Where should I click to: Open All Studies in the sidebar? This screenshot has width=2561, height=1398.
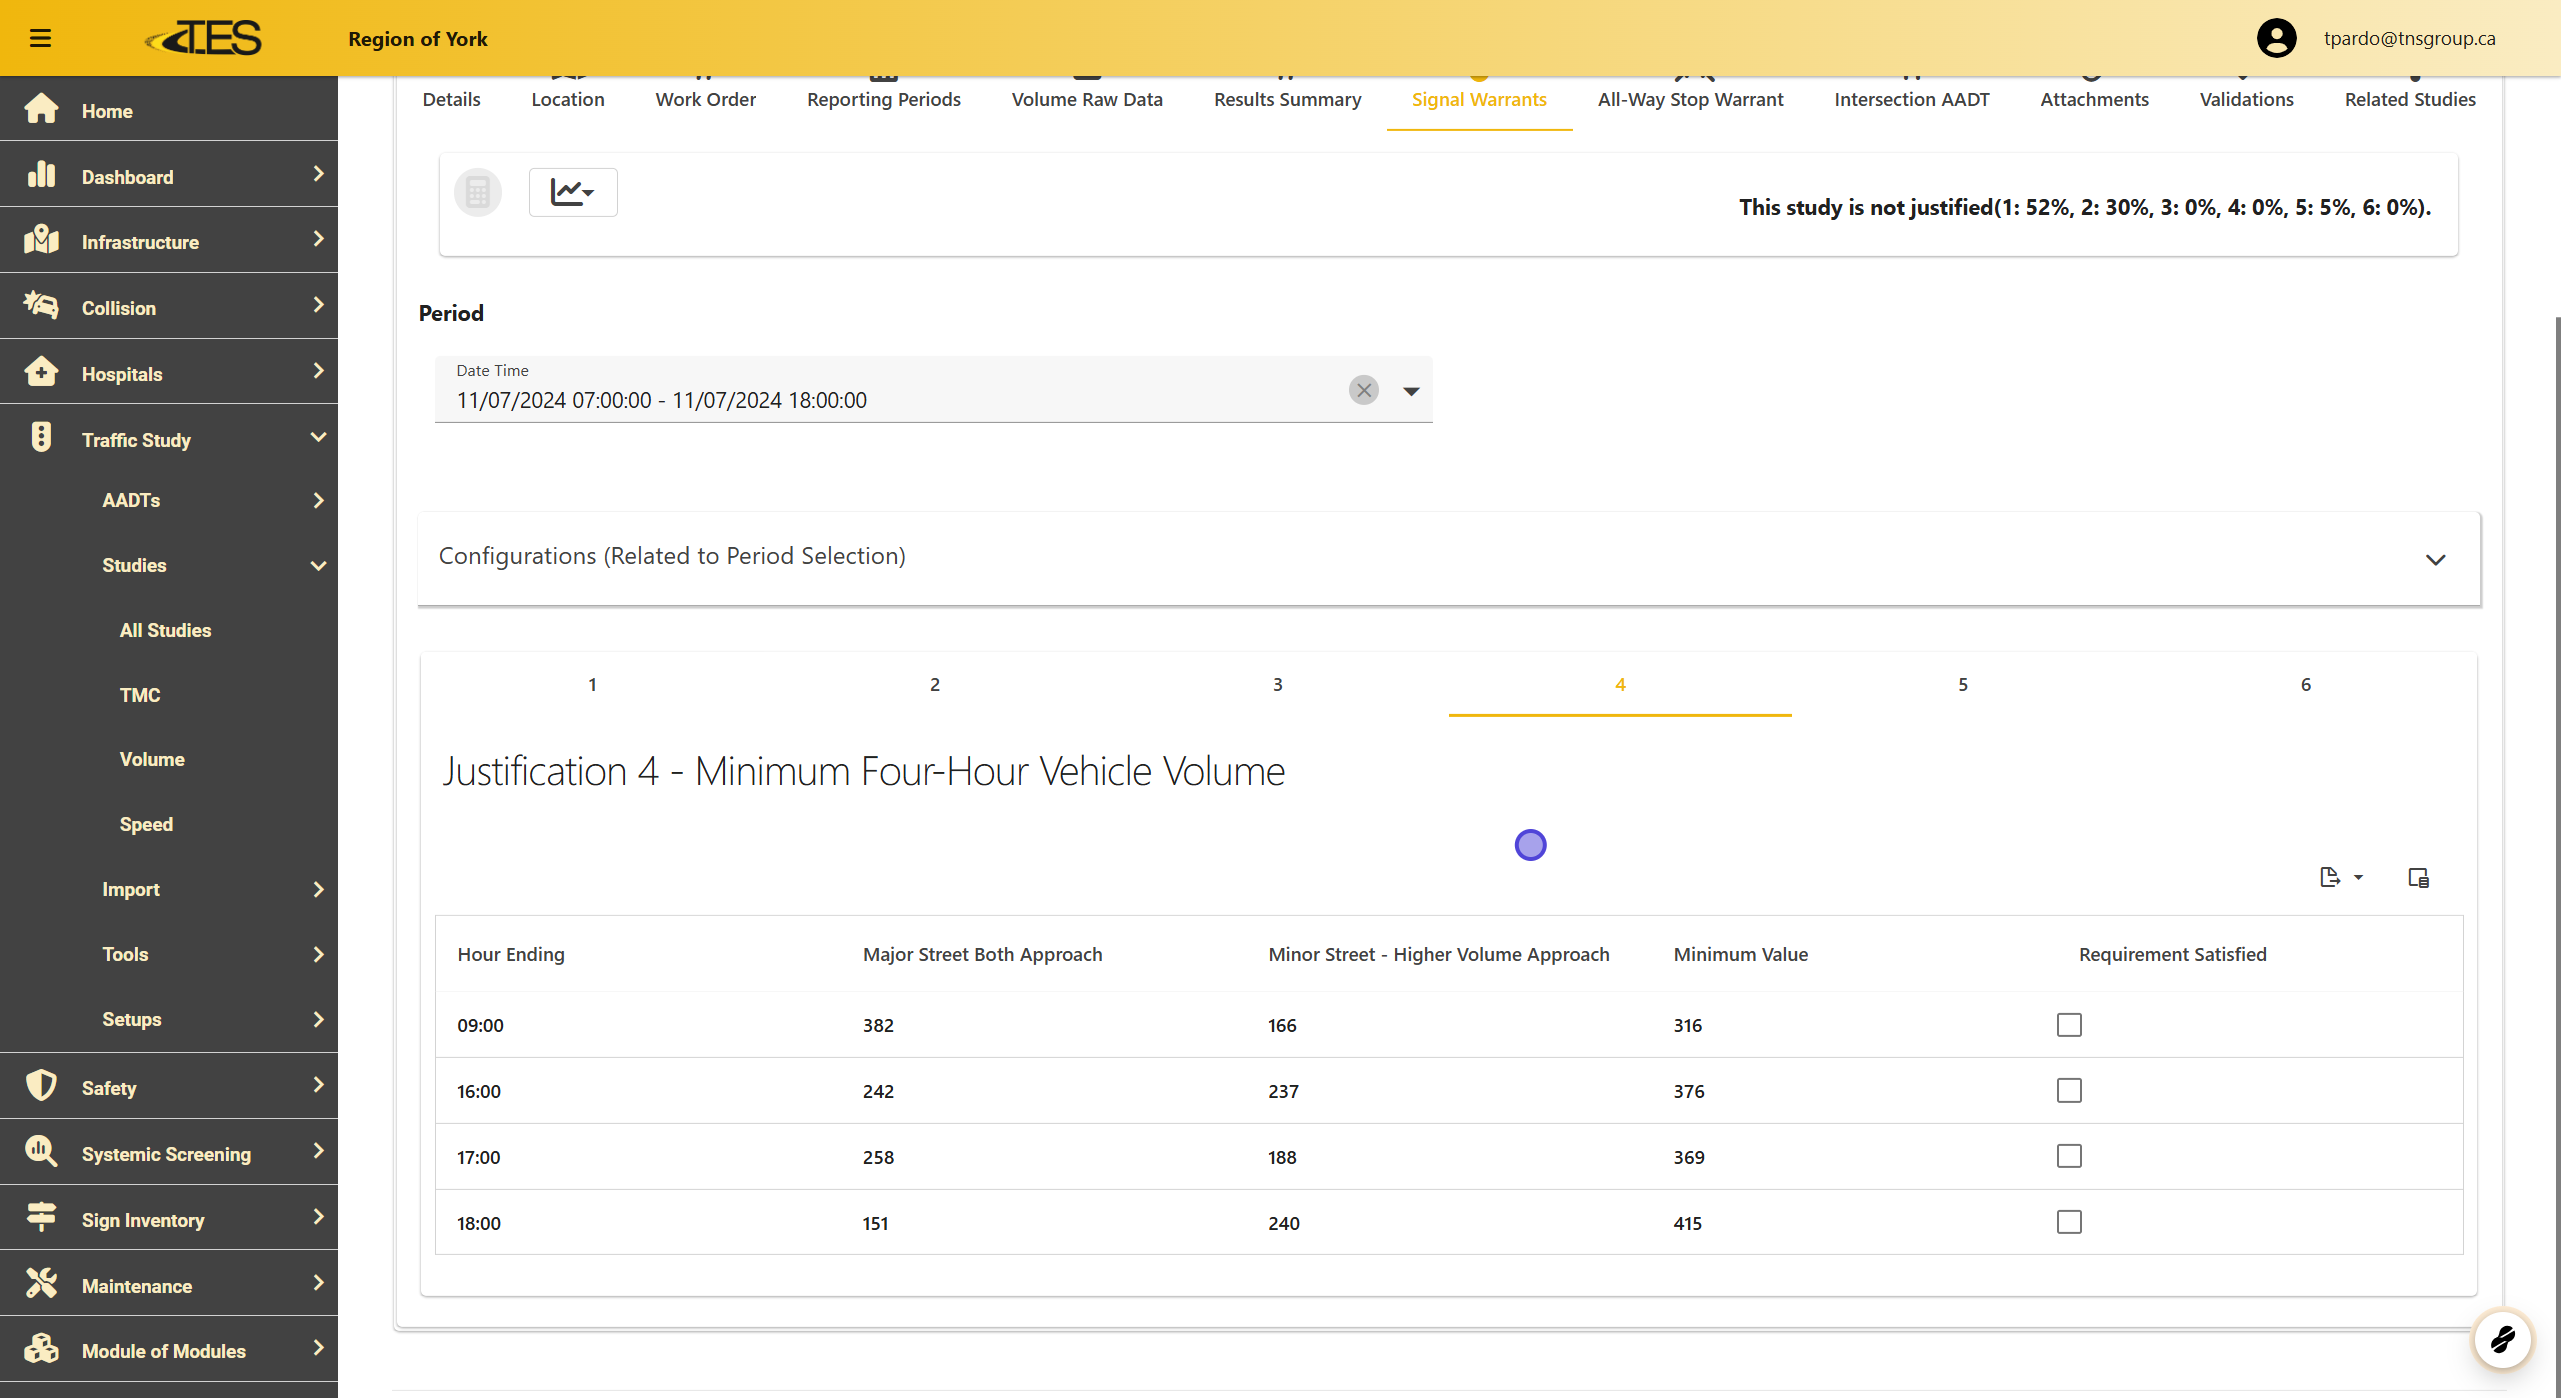pos(165,630)
